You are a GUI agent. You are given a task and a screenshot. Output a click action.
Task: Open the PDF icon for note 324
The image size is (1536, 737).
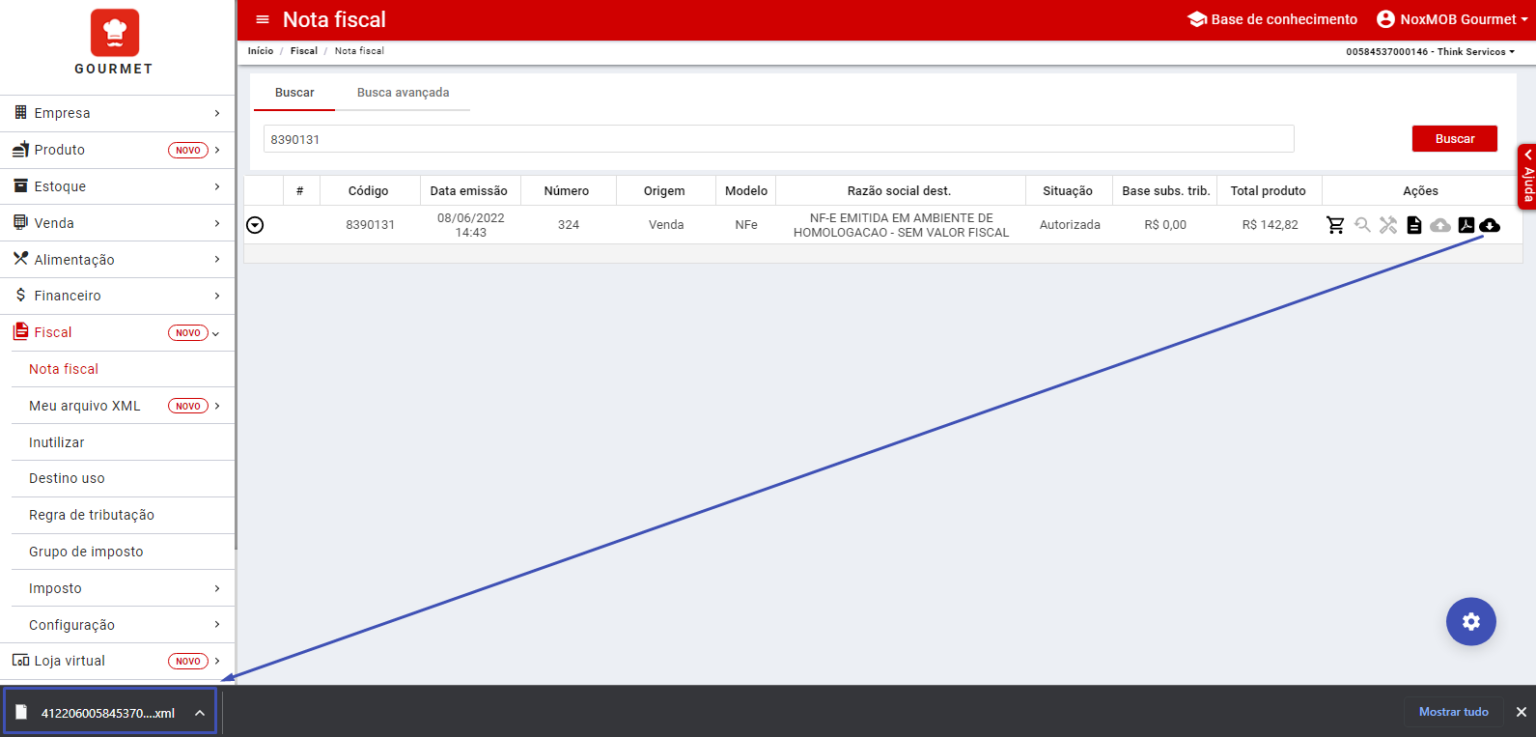[x=1466, y=225]
